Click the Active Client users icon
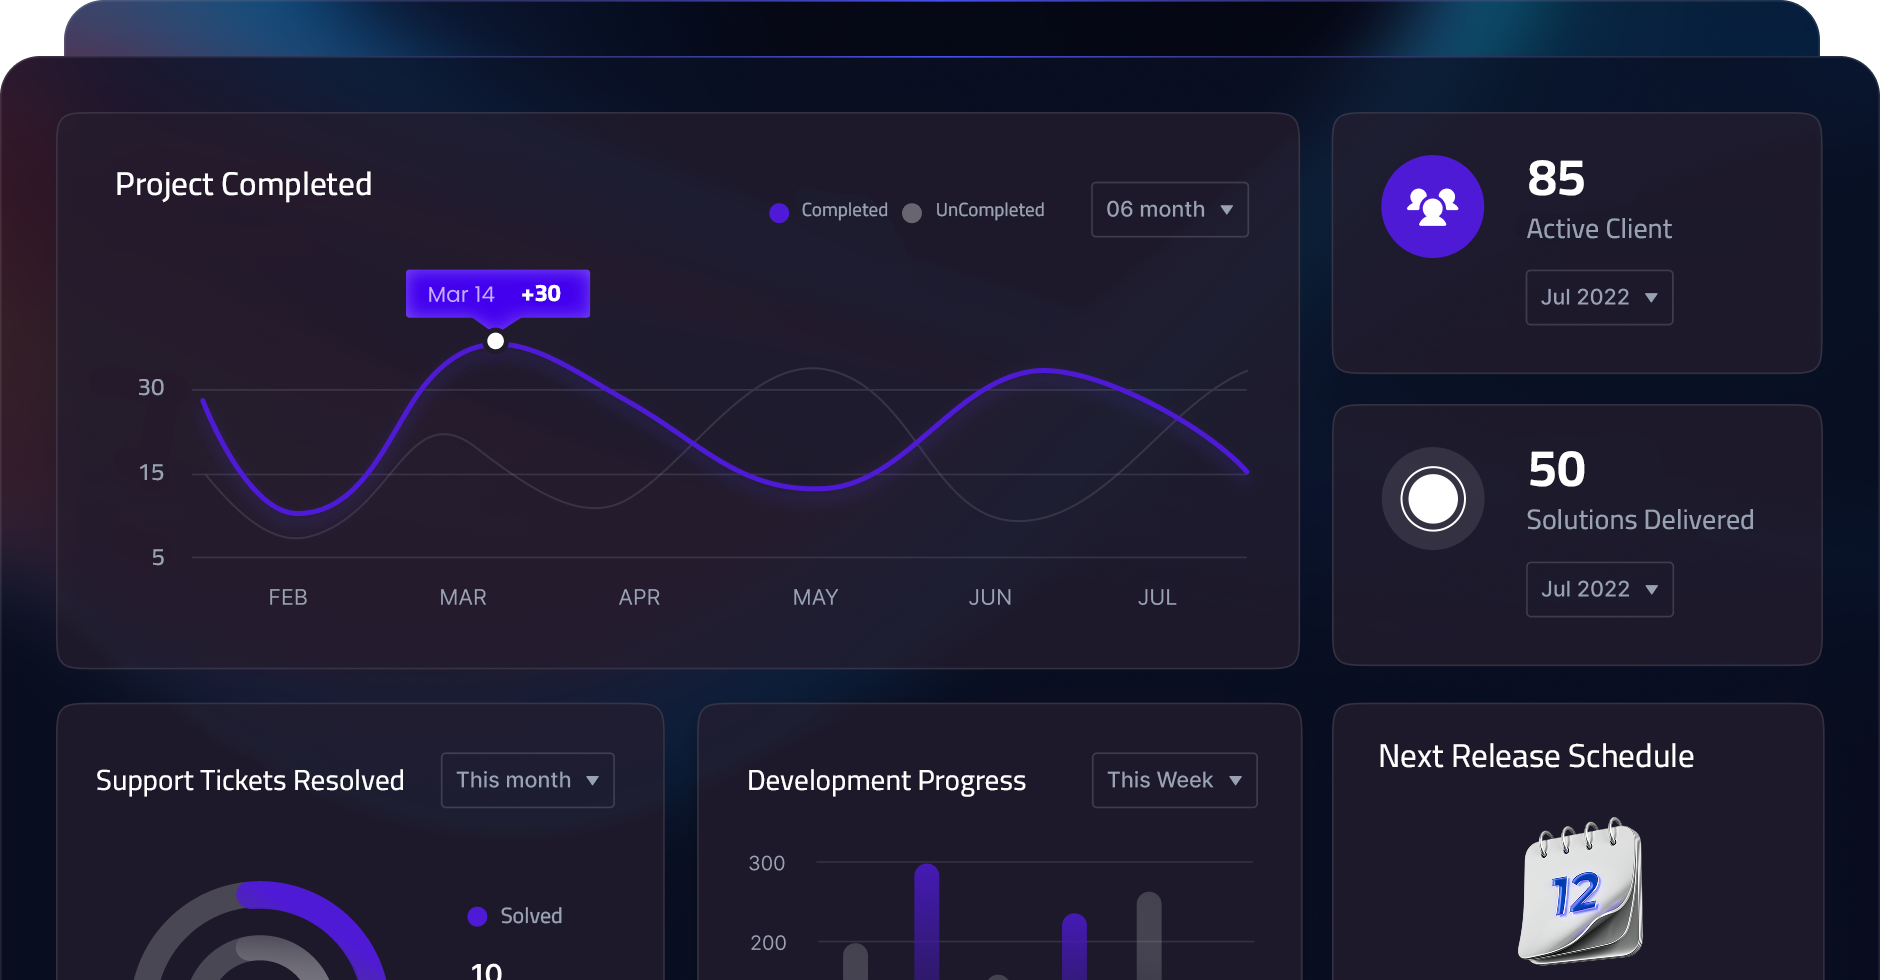1880x980 pixels. (x=1432, y=207)
